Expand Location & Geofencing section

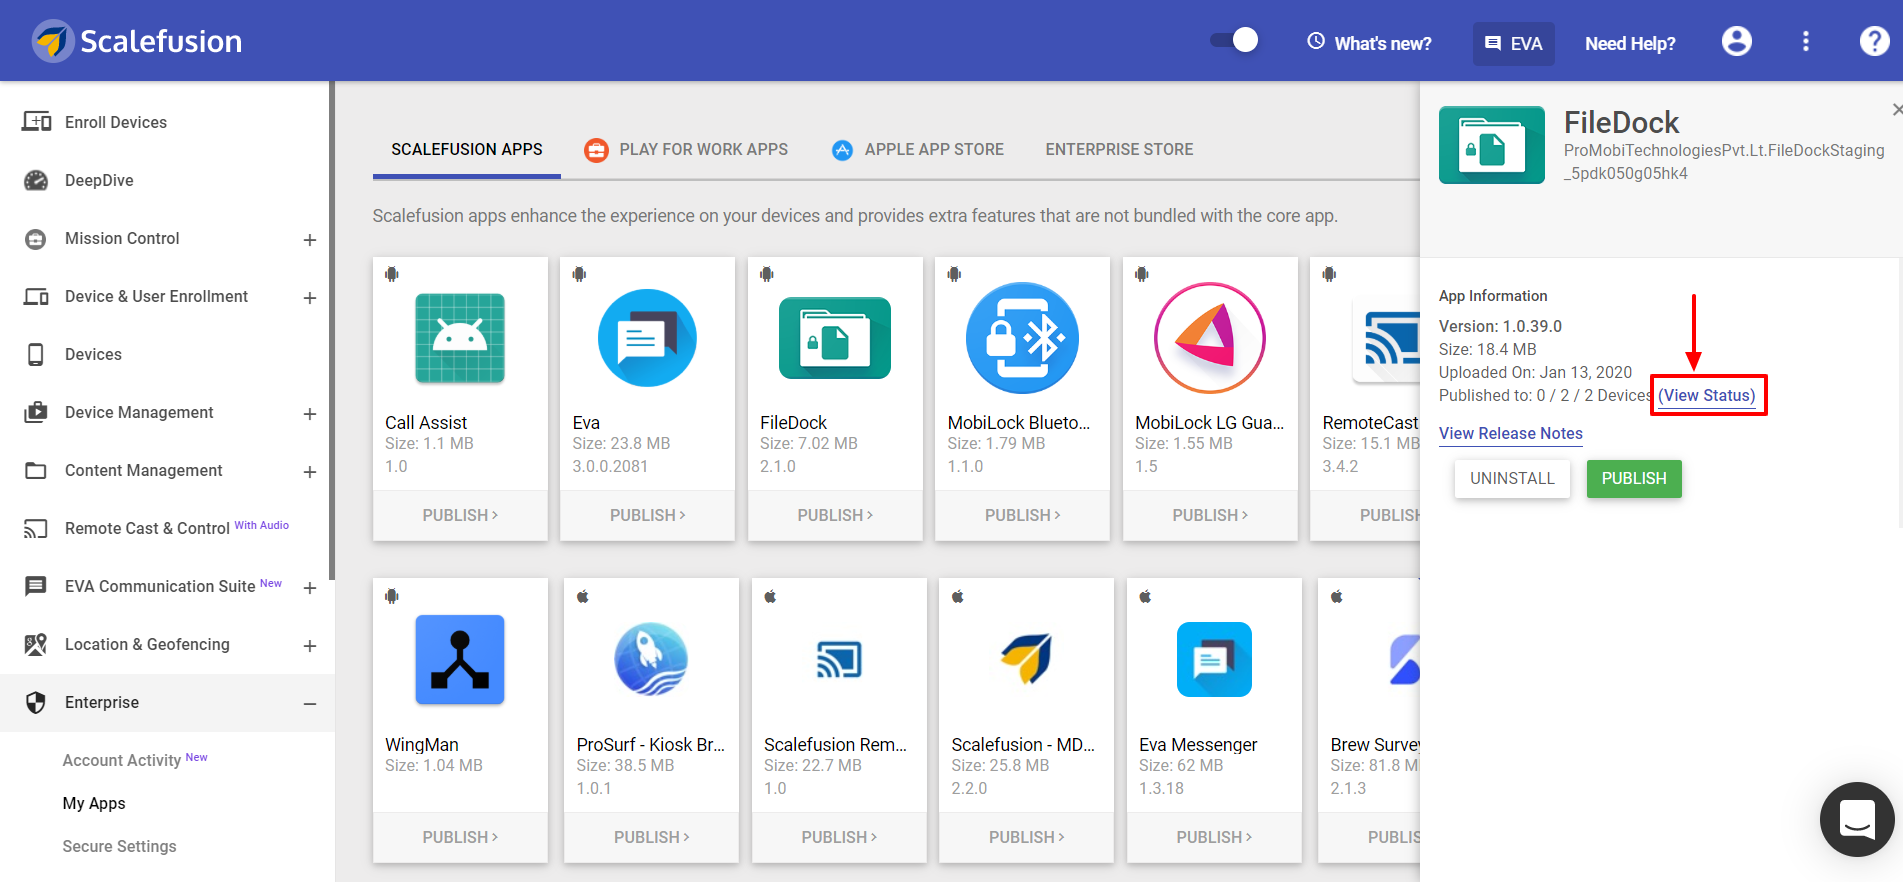point(310,645)
